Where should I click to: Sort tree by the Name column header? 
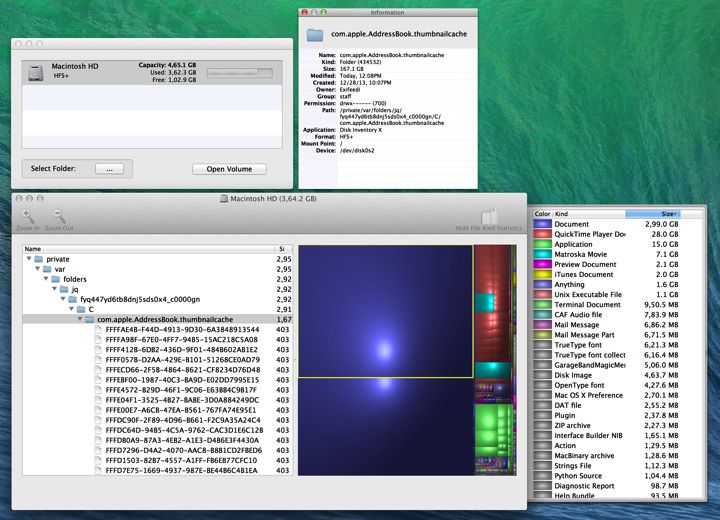(x=149, y=249)
